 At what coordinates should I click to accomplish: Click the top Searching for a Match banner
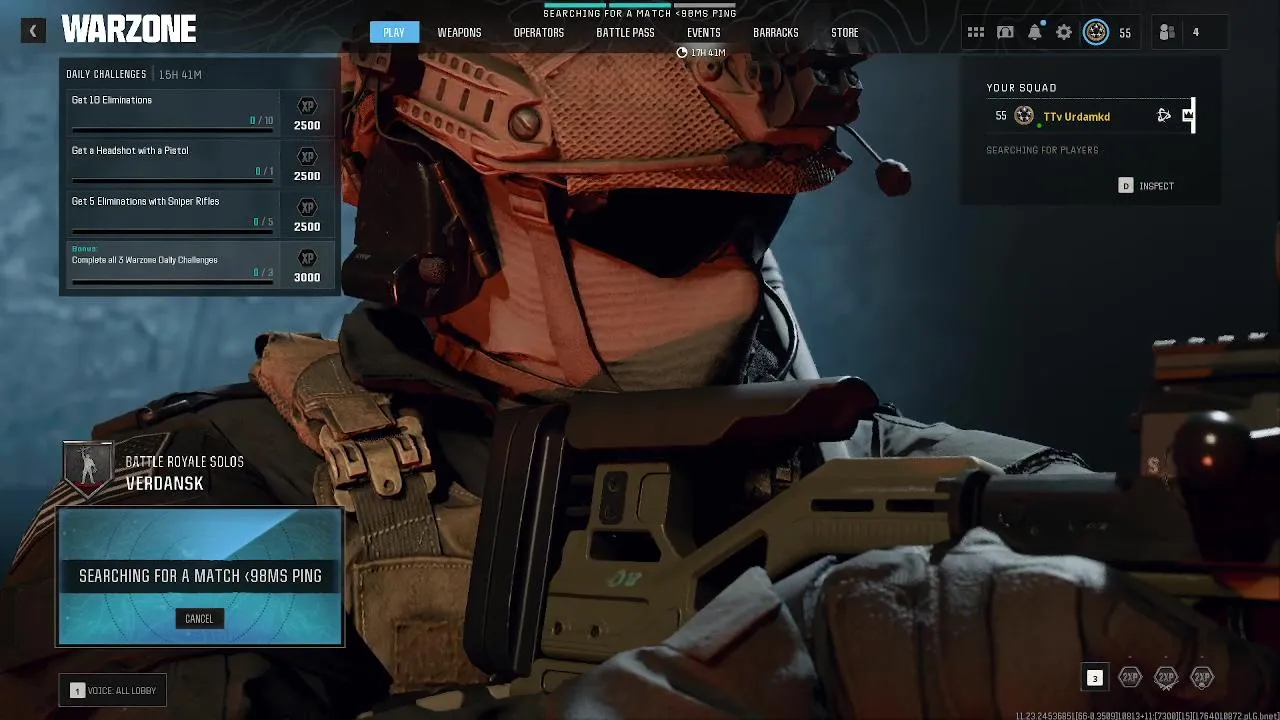click(x=640, y=13)
